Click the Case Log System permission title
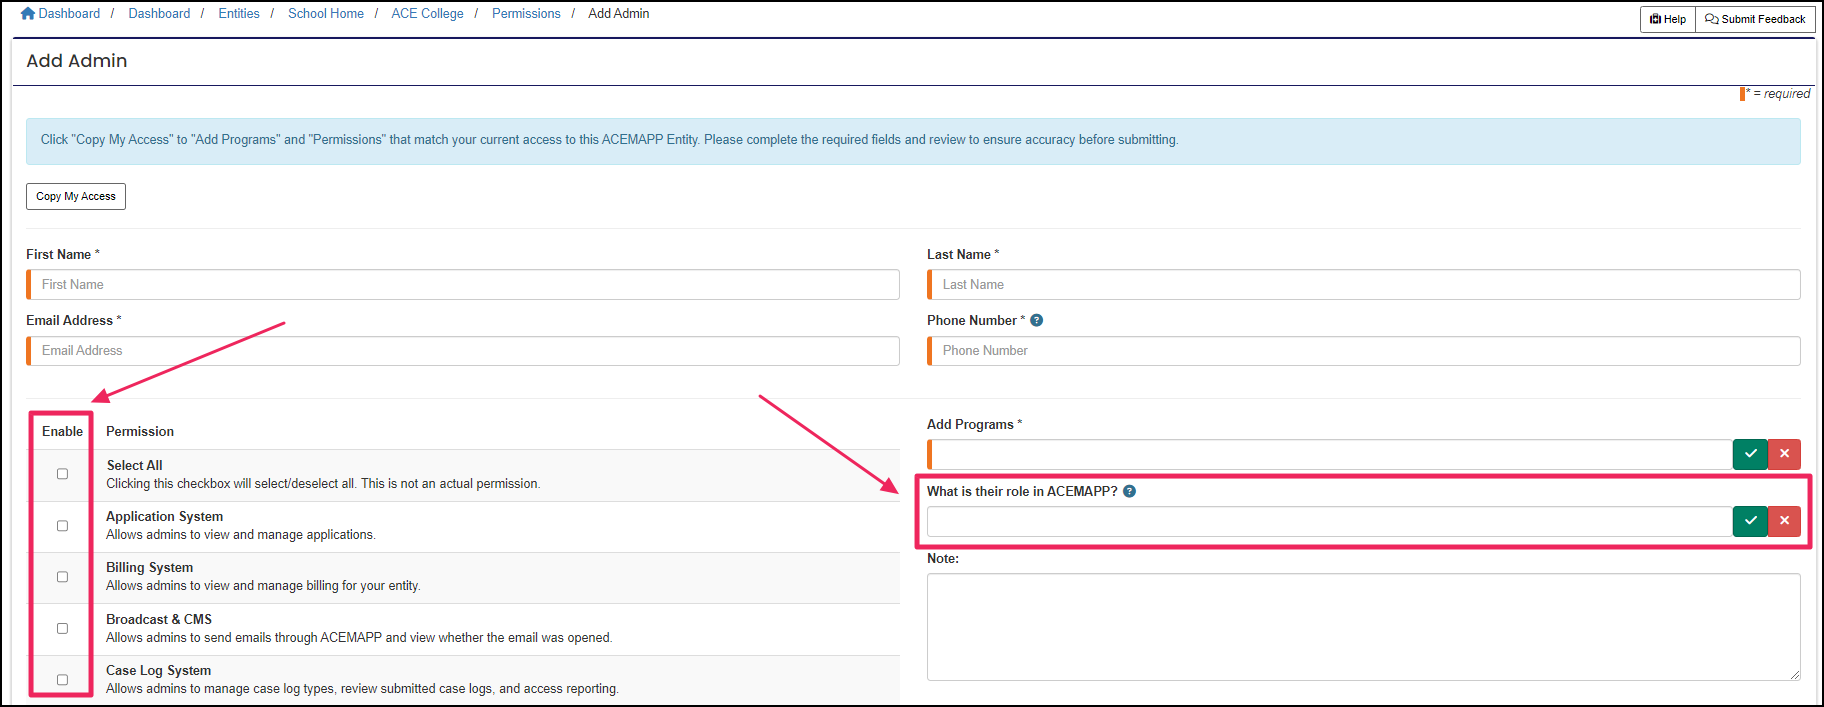This screenshot has height=707, width=1824. [159, 671]
